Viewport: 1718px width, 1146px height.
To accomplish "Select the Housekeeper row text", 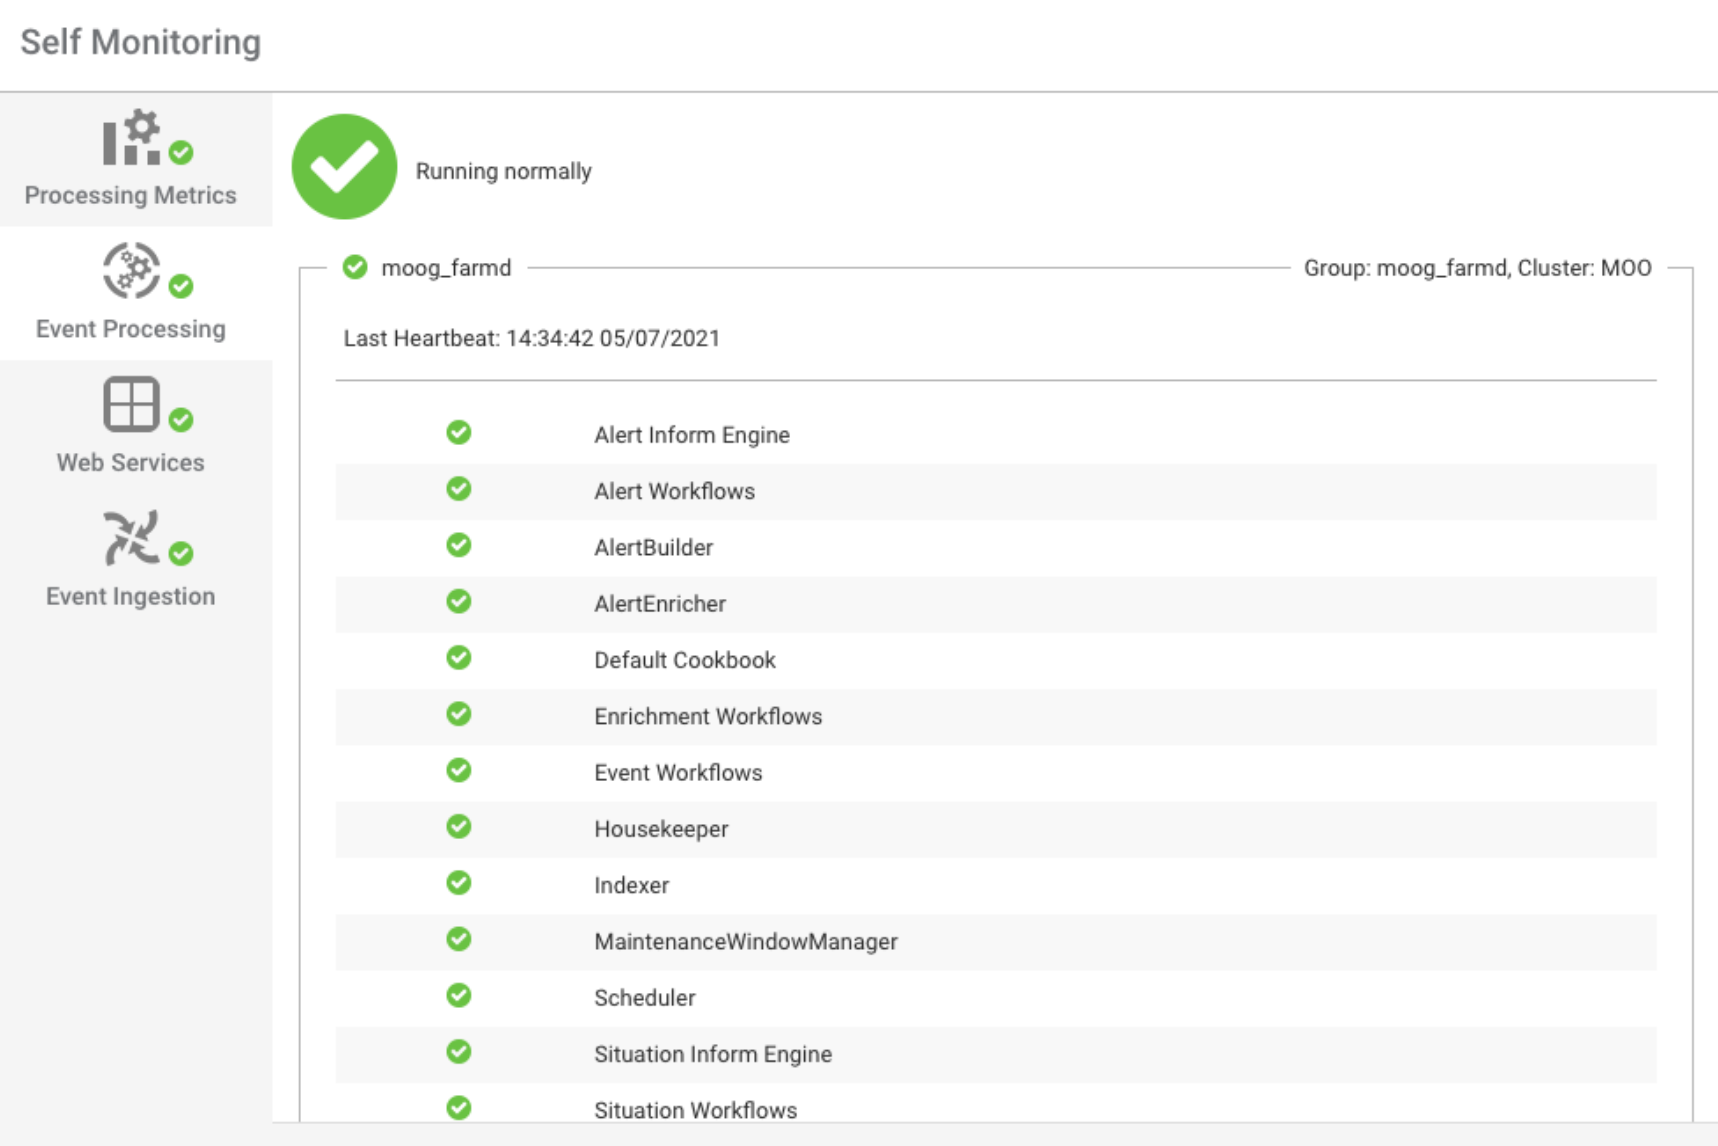I will (x=661, y=829).
